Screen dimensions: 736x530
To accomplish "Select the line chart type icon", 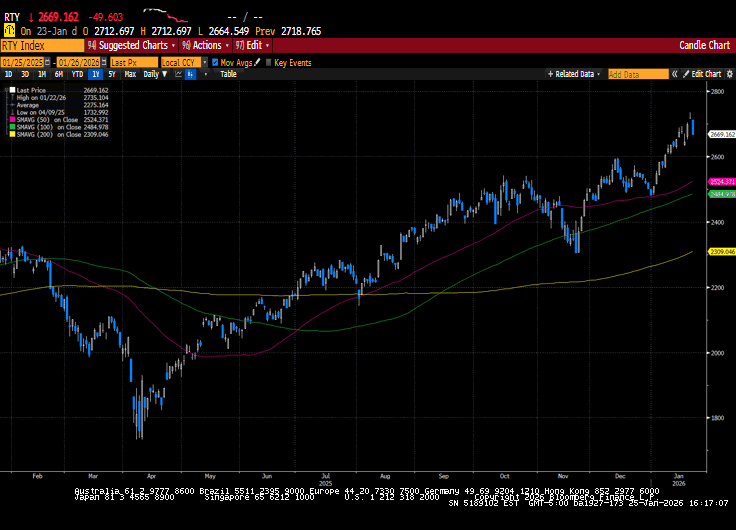I will (x=180, y=74).
